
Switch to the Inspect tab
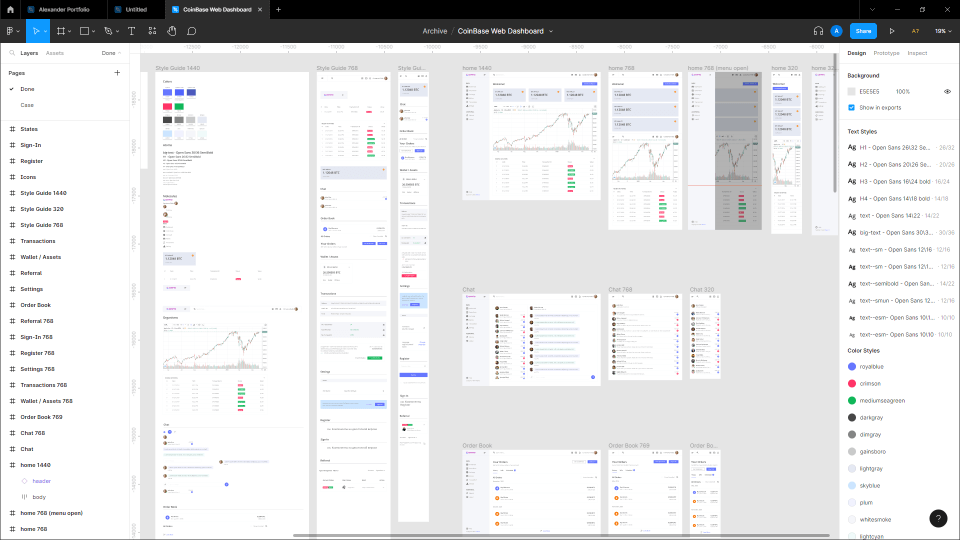pos(917,53)
